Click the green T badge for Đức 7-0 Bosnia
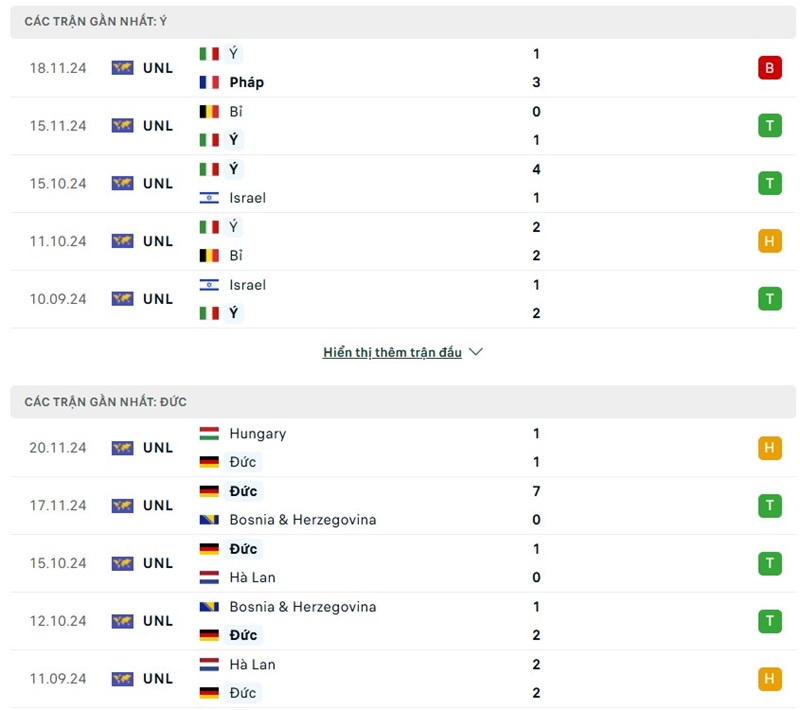The image size is (800, 710). pyautogui.click(x=770, y=505)
